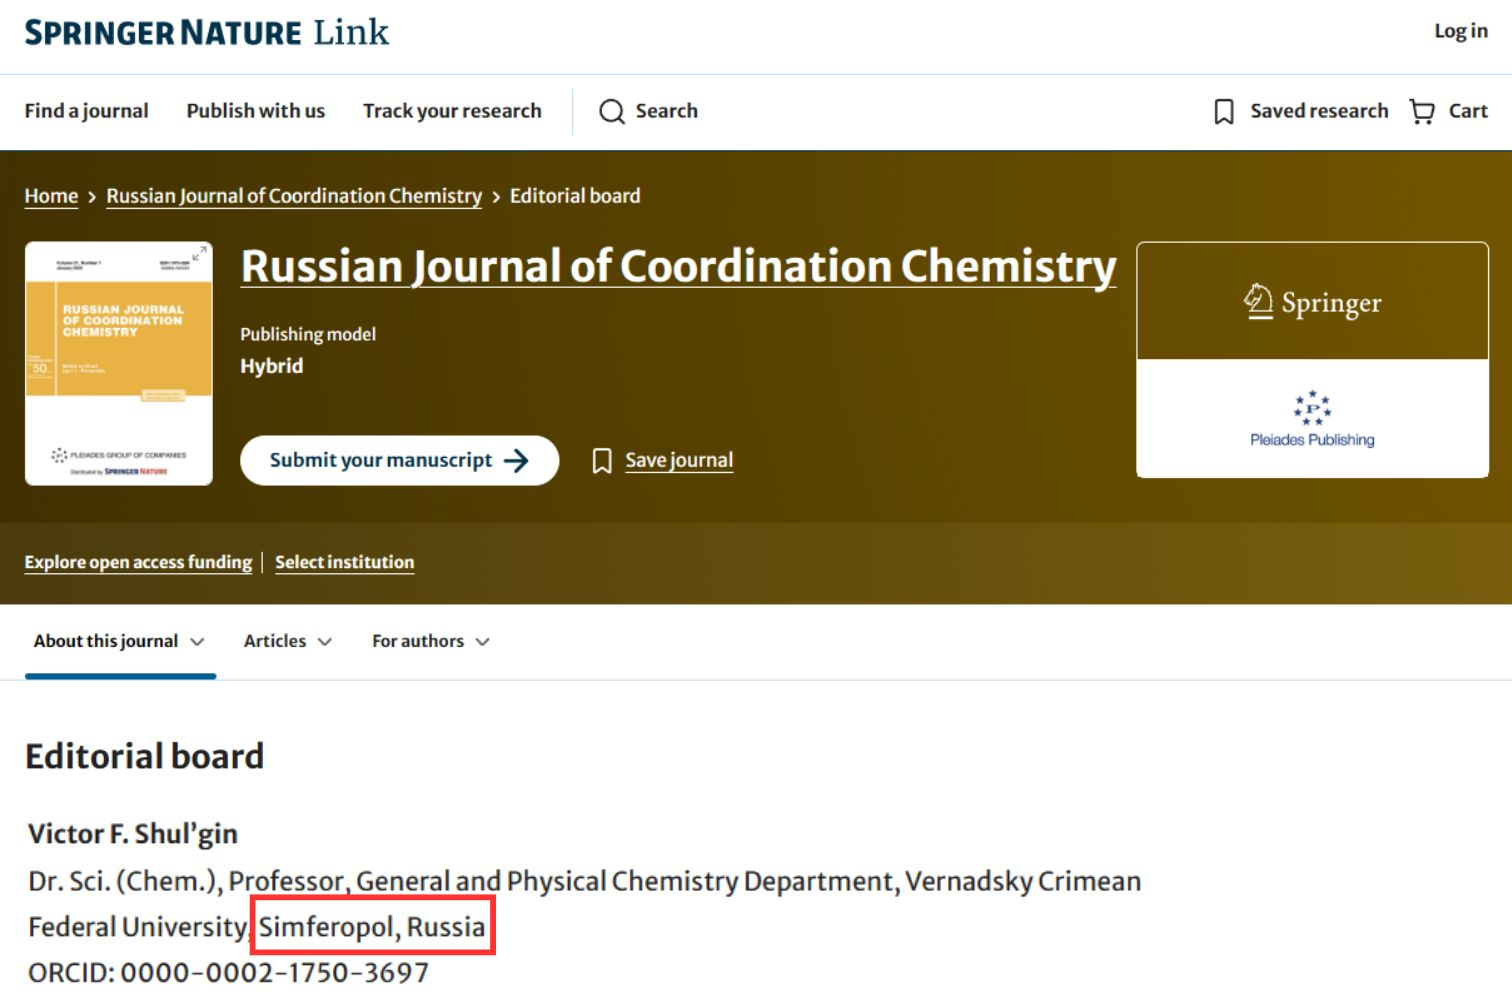Viewport: 1512px width, 1007px height.
Task: Click the Pleiades Publishing logo
Action: pyautogui.click(x=1312, y=418)
